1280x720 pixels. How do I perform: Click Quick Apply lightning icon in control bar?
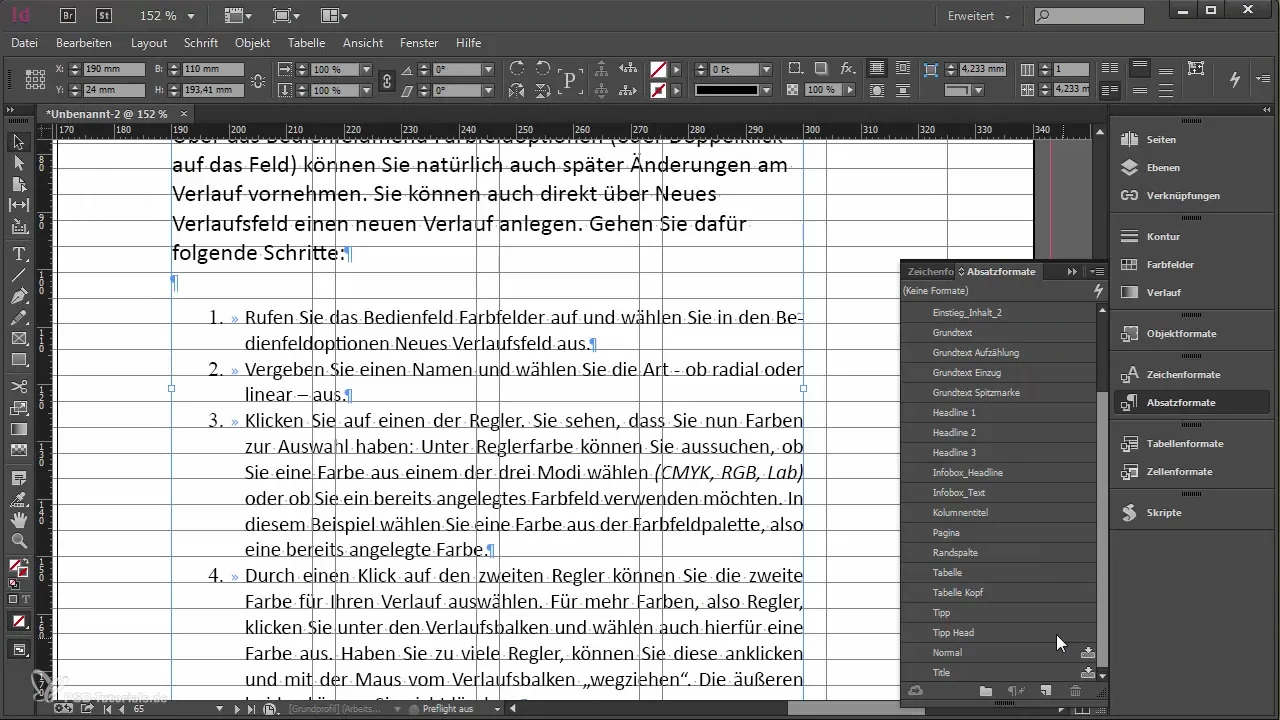click(1234, 79)
